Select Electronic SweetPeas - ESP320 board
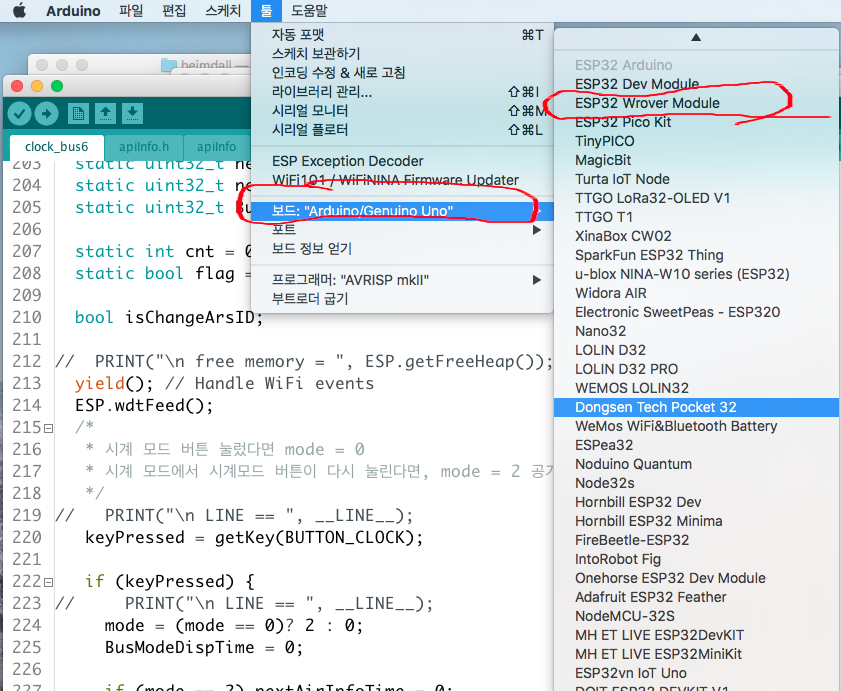Viewport: 841px width, 691px height. coord(696,312)
